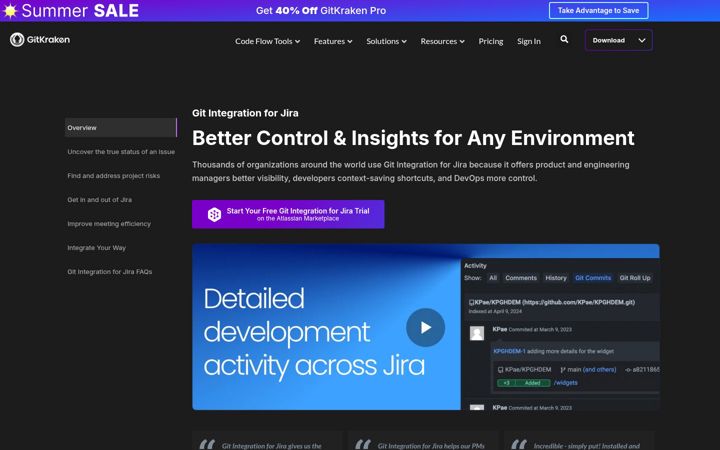Start Your Free Git Integration Trial
The height and width of the screenshot is (450, 720).
point(288,214)
